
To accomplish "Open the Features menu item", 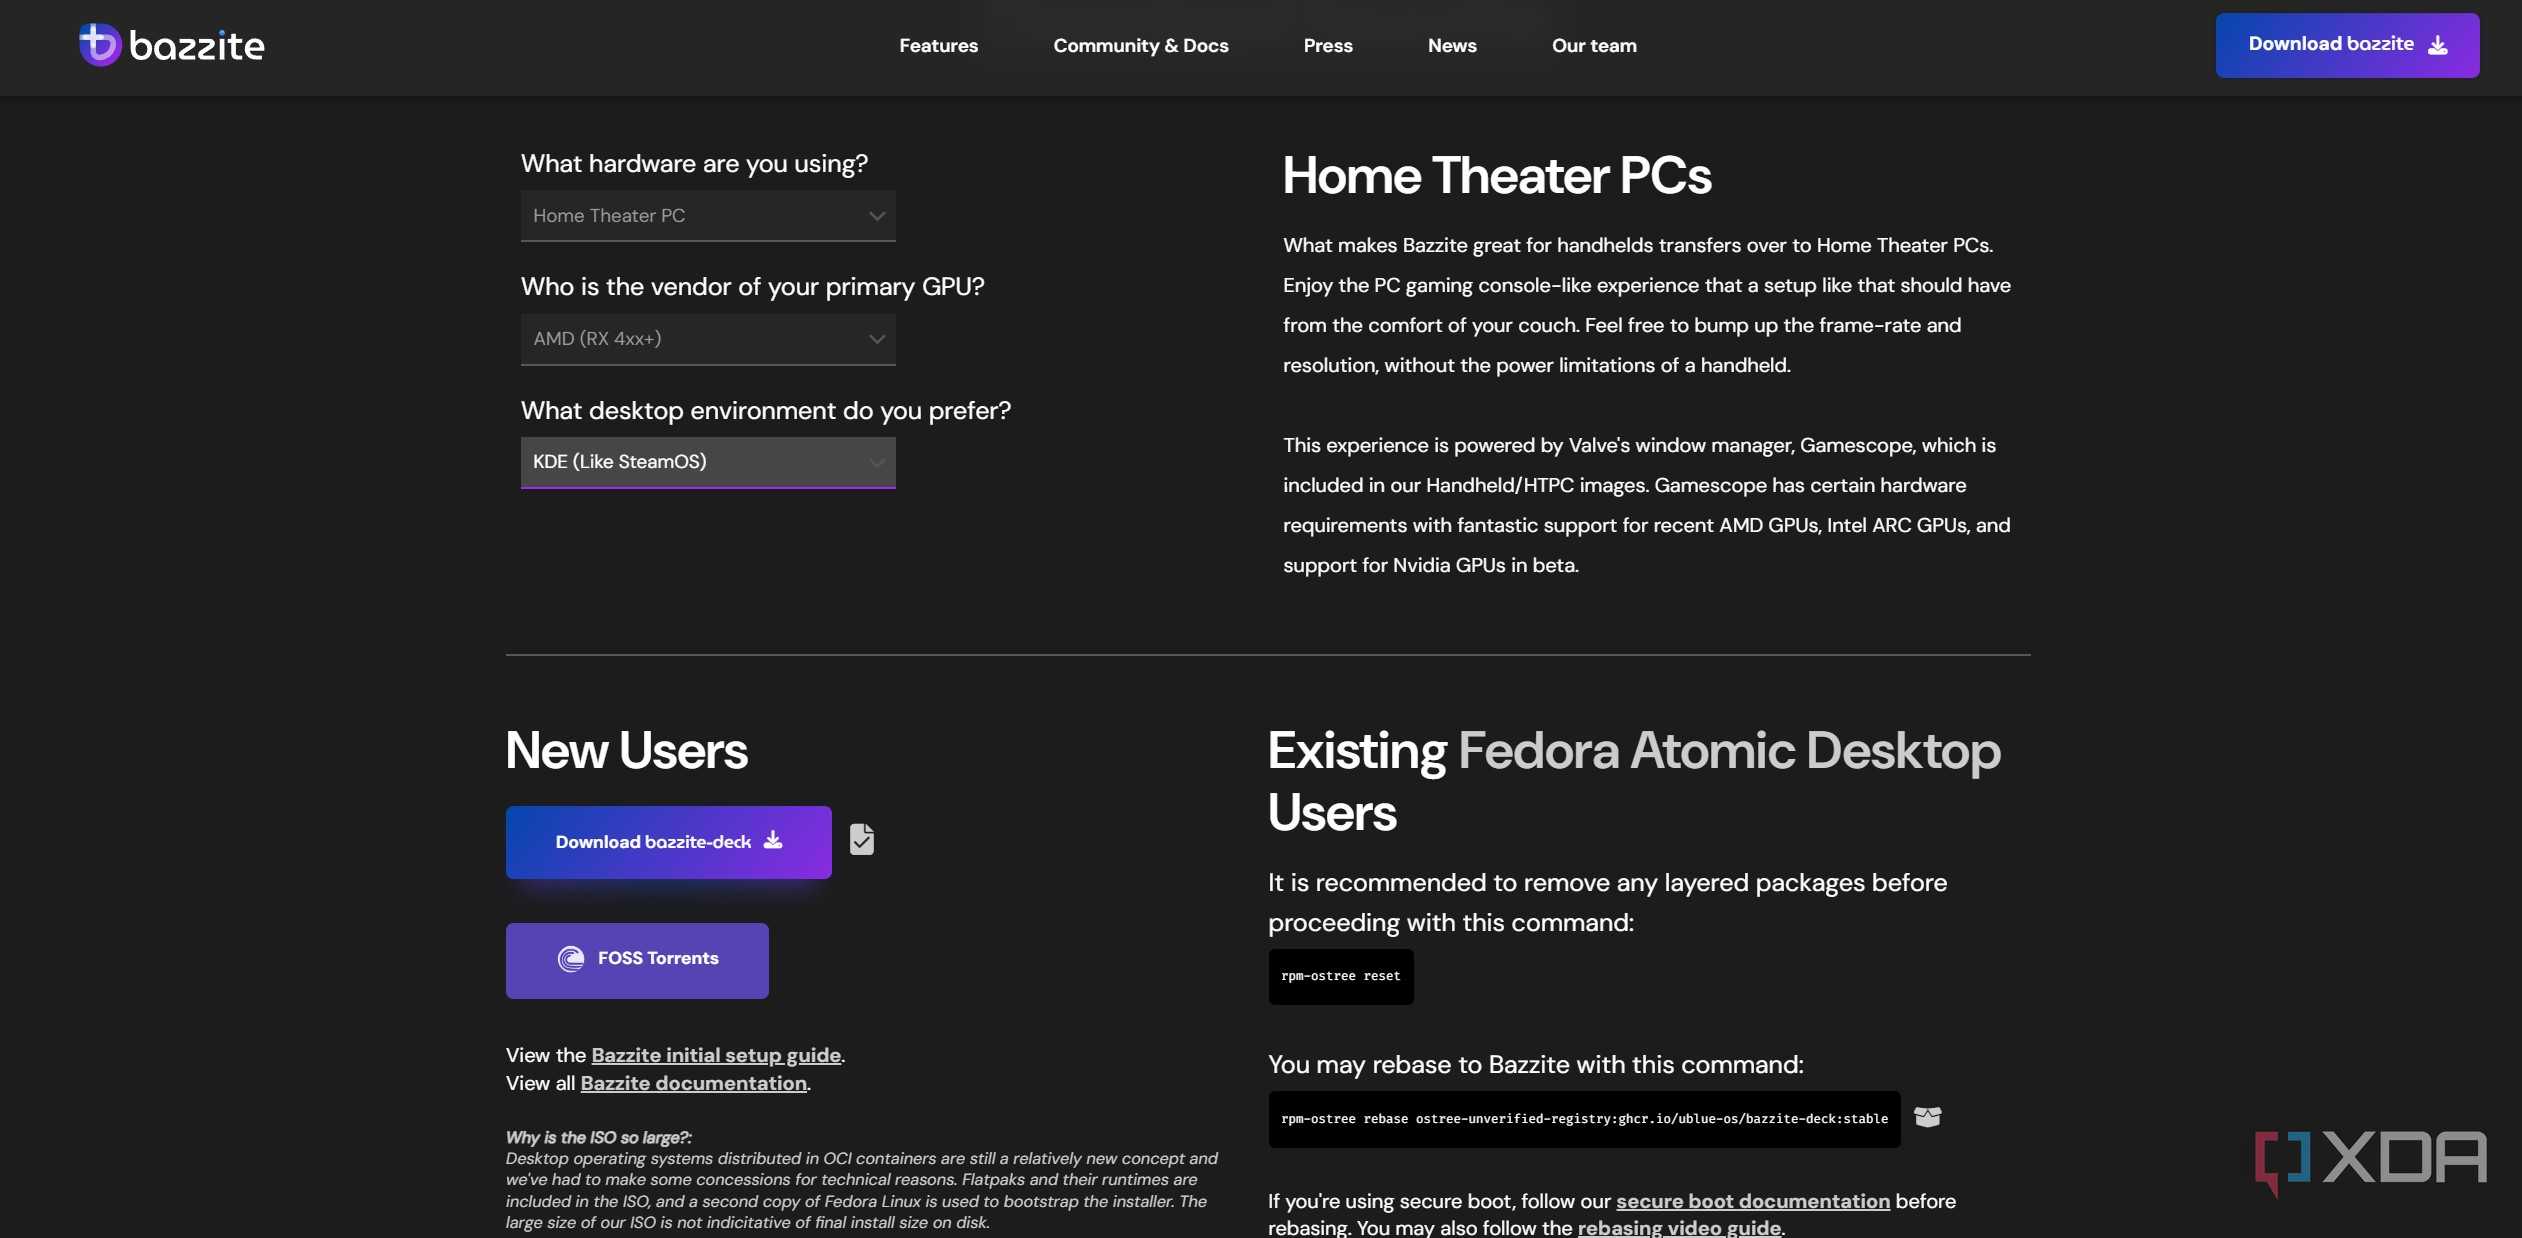I will [x=938, y=45].
